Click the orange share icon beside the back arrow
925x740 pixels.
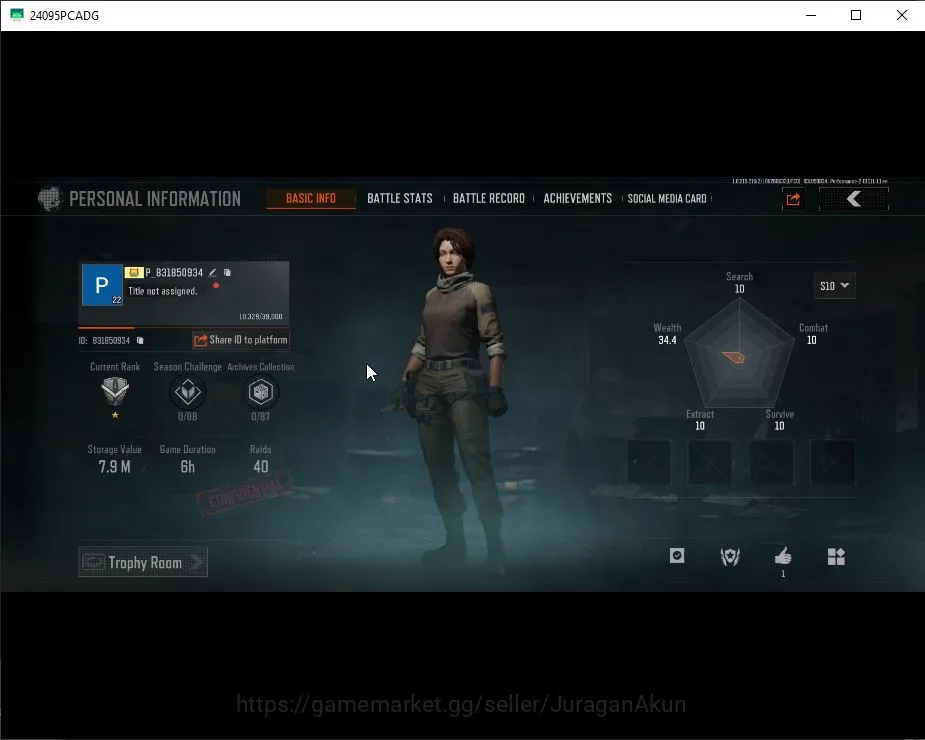tap(793, 199)
